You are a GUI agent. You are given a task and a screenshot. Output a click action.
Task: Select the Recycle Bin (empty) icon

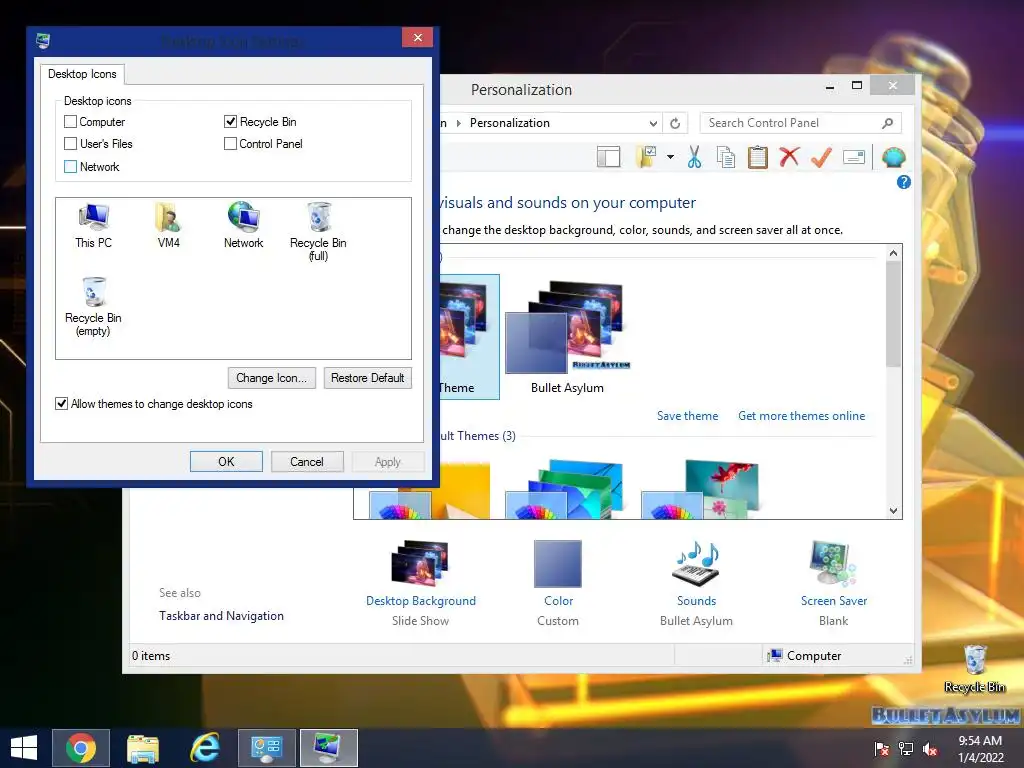click(x=93, y=306)
